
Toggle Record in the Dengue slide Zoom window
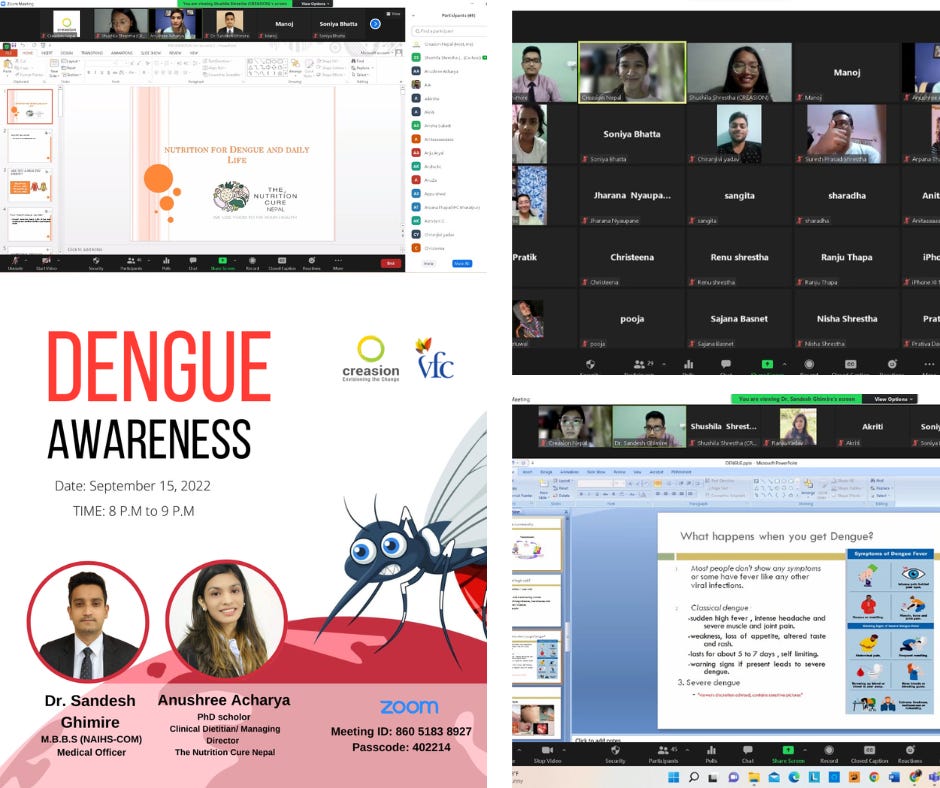pos(828,754)
